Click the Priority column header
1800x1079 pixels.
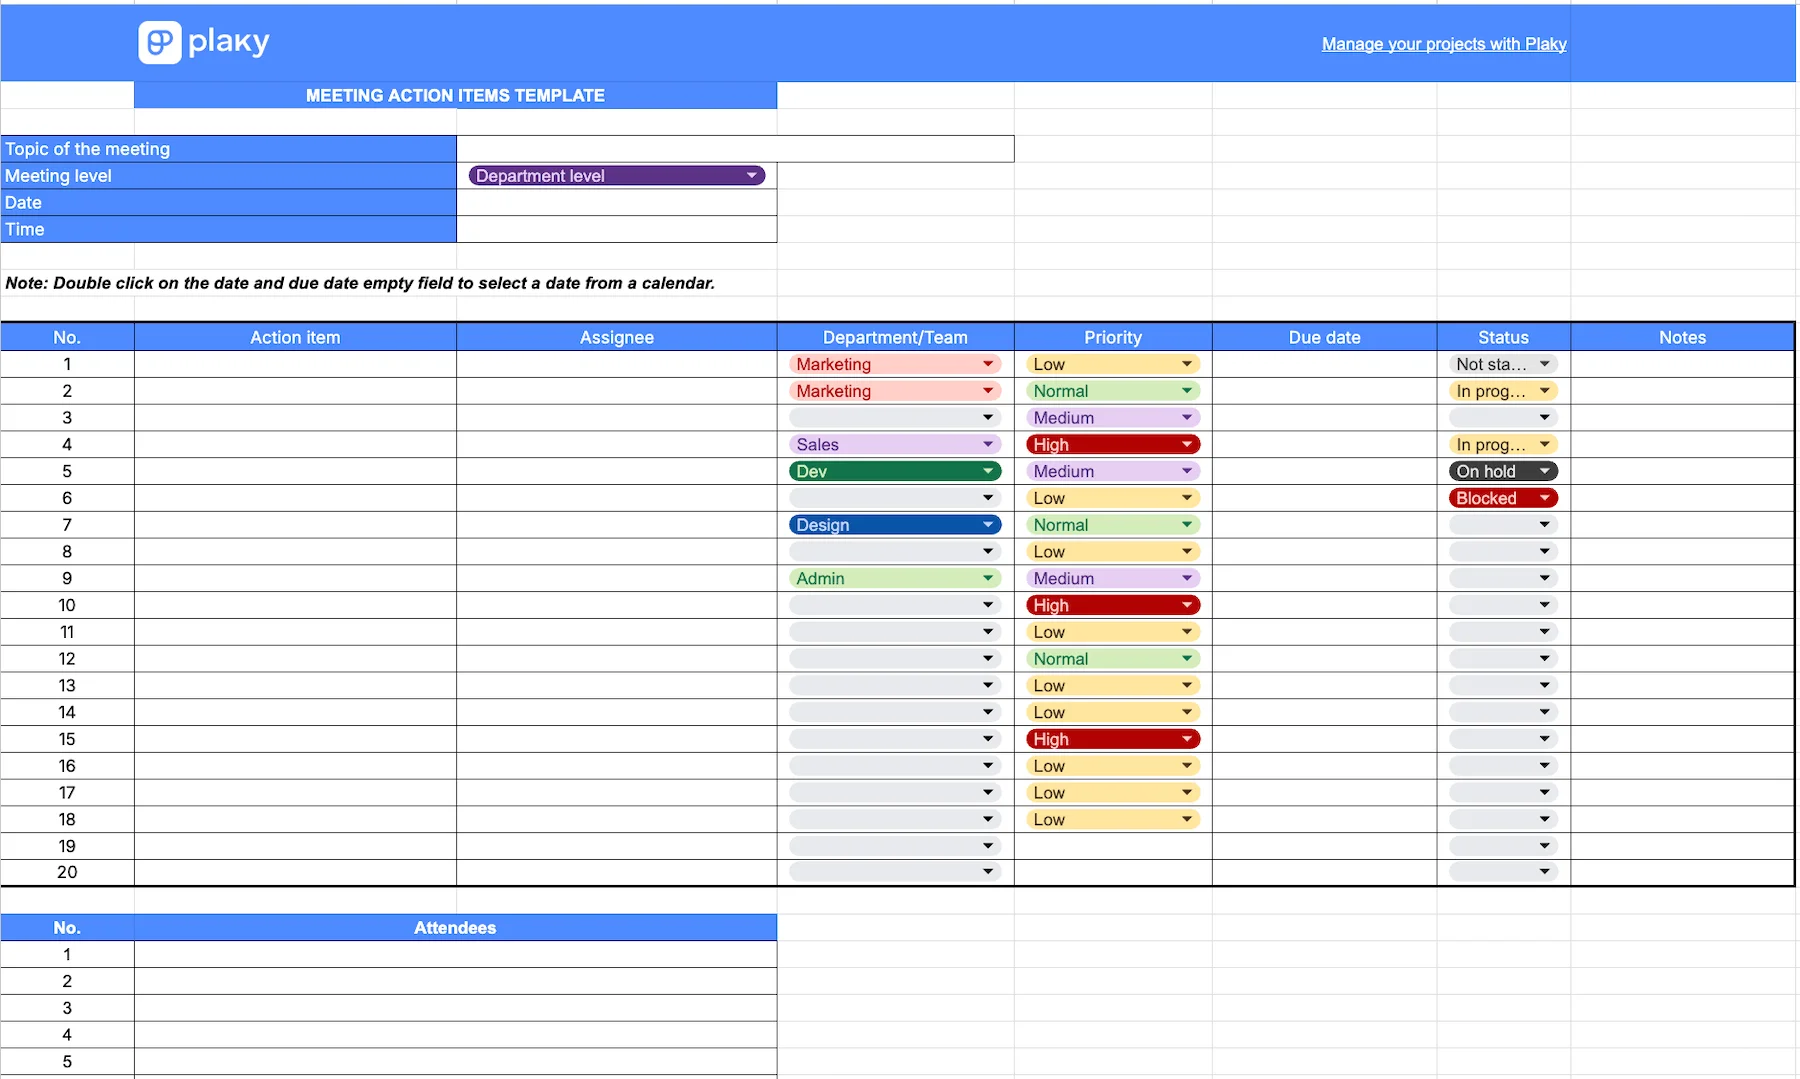(1113, 337)
